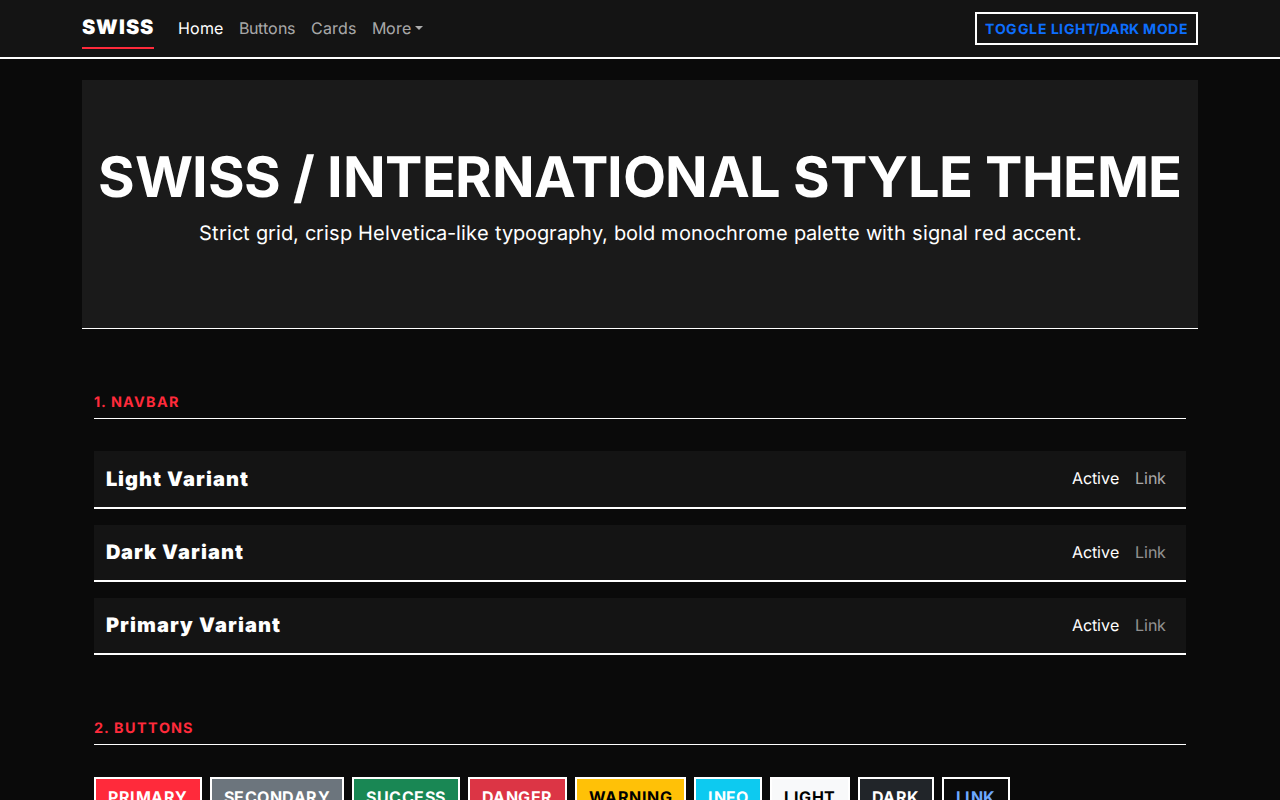Click the "2. BUTTONS" section heading

click(x=144, y=728)
